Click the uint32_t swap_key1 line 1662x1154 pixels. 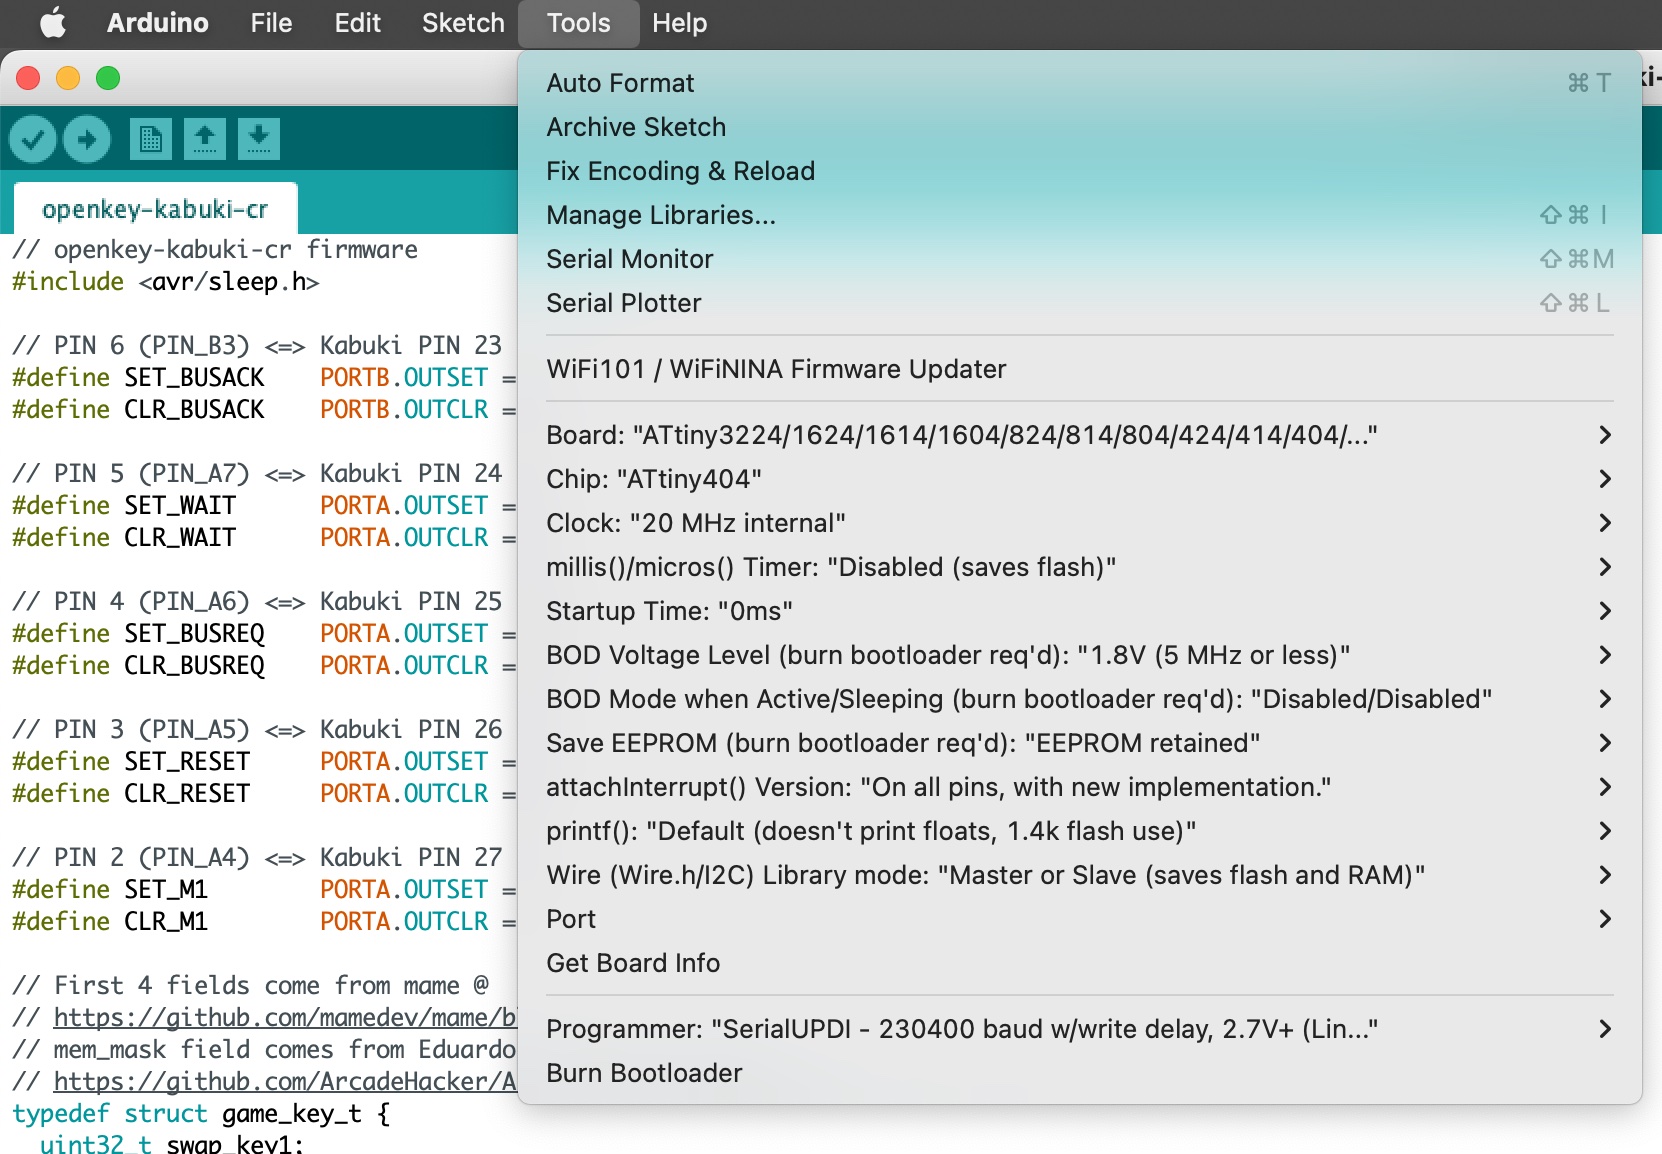tap(172, 1144)
